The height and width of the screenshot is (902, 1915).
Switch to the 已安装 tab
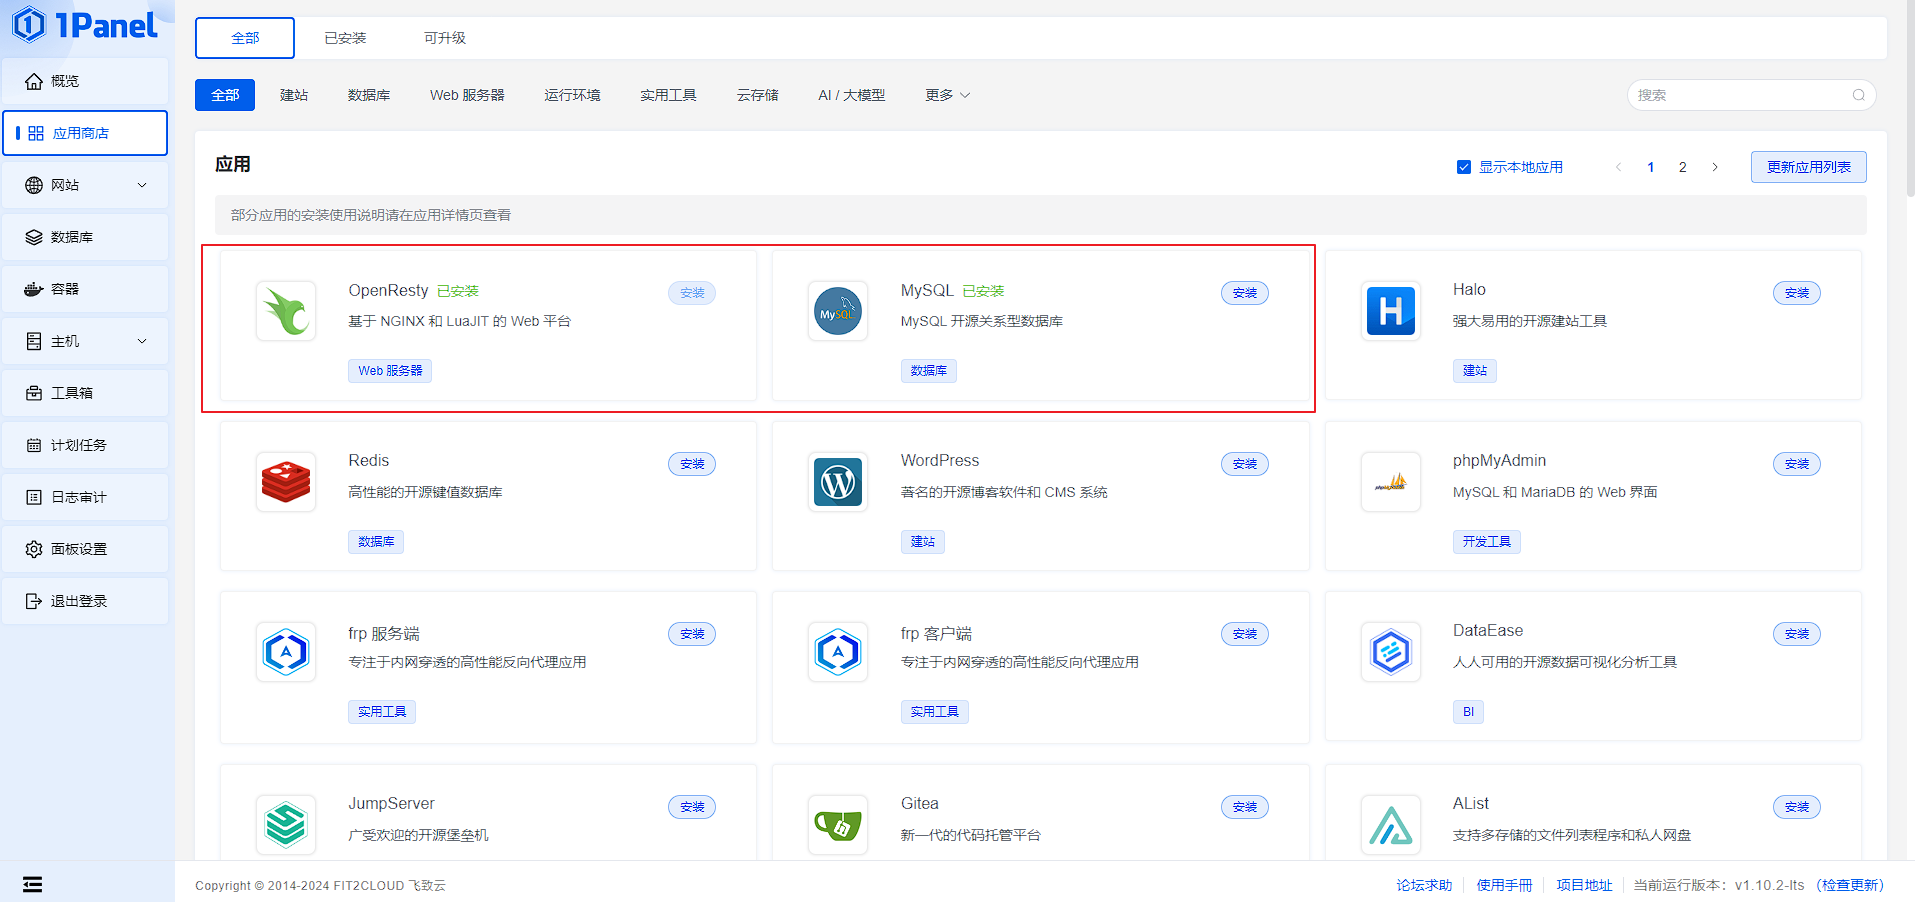click(345, 38)
